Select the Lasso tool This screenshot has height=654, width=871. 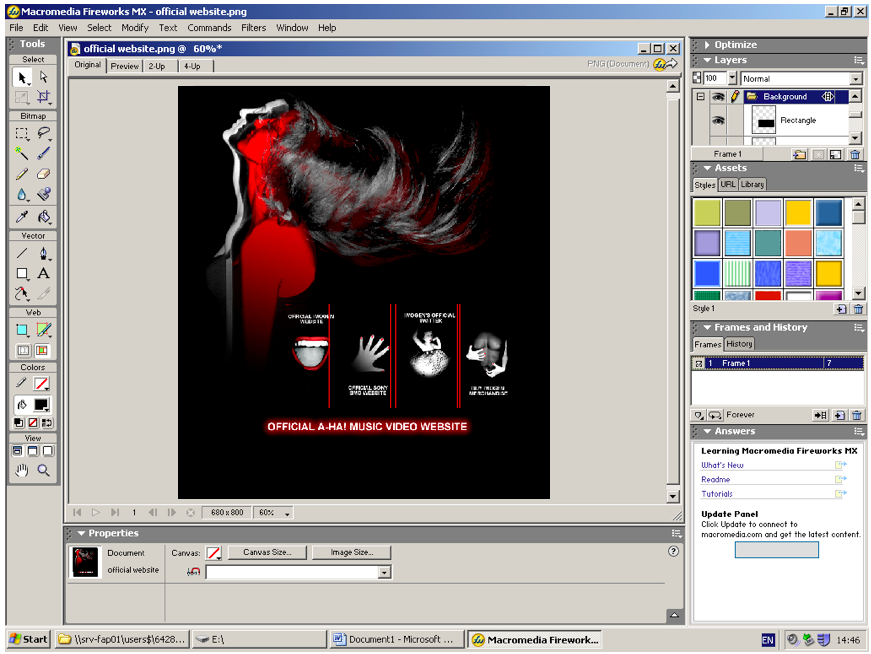[43, 133]
